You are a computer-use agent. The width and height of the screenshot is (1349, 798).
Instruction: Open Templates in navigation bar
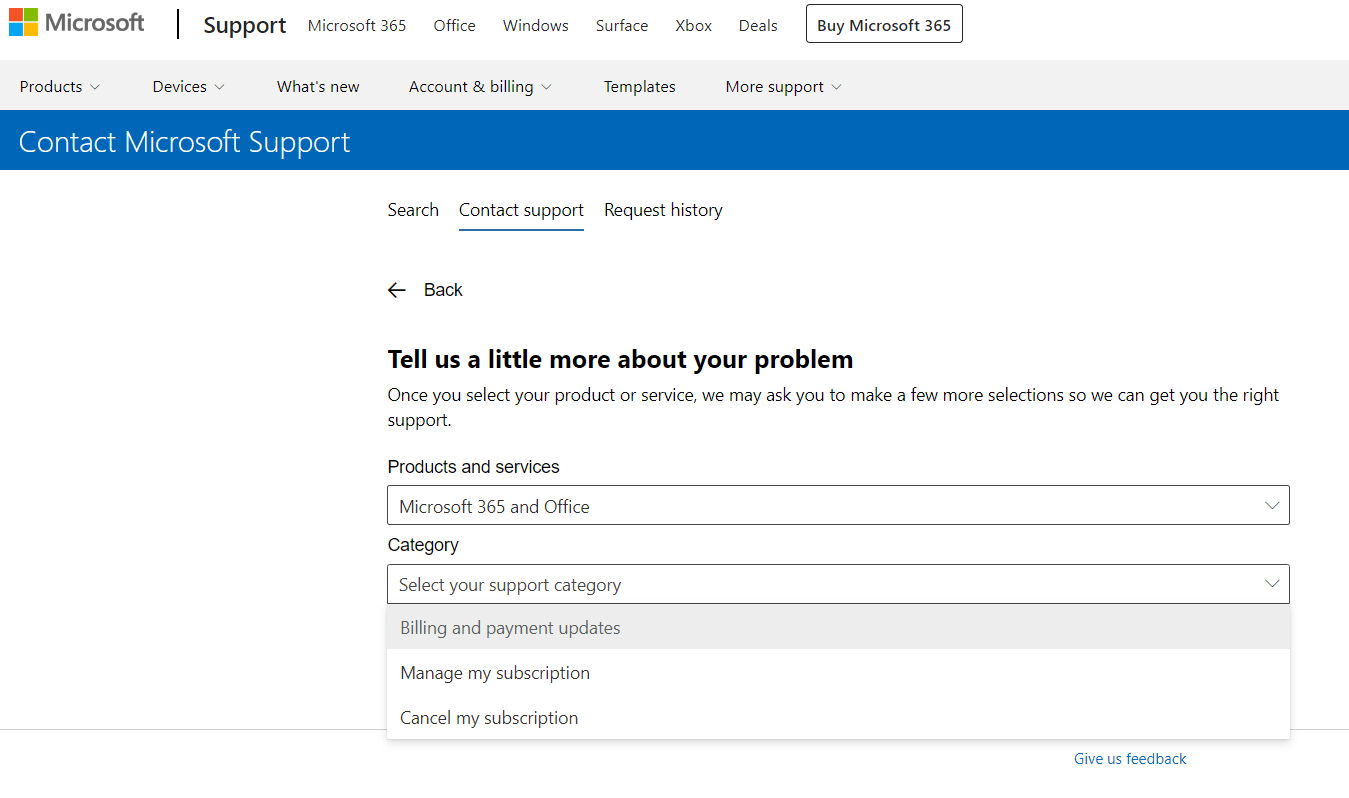click(640, 87)
